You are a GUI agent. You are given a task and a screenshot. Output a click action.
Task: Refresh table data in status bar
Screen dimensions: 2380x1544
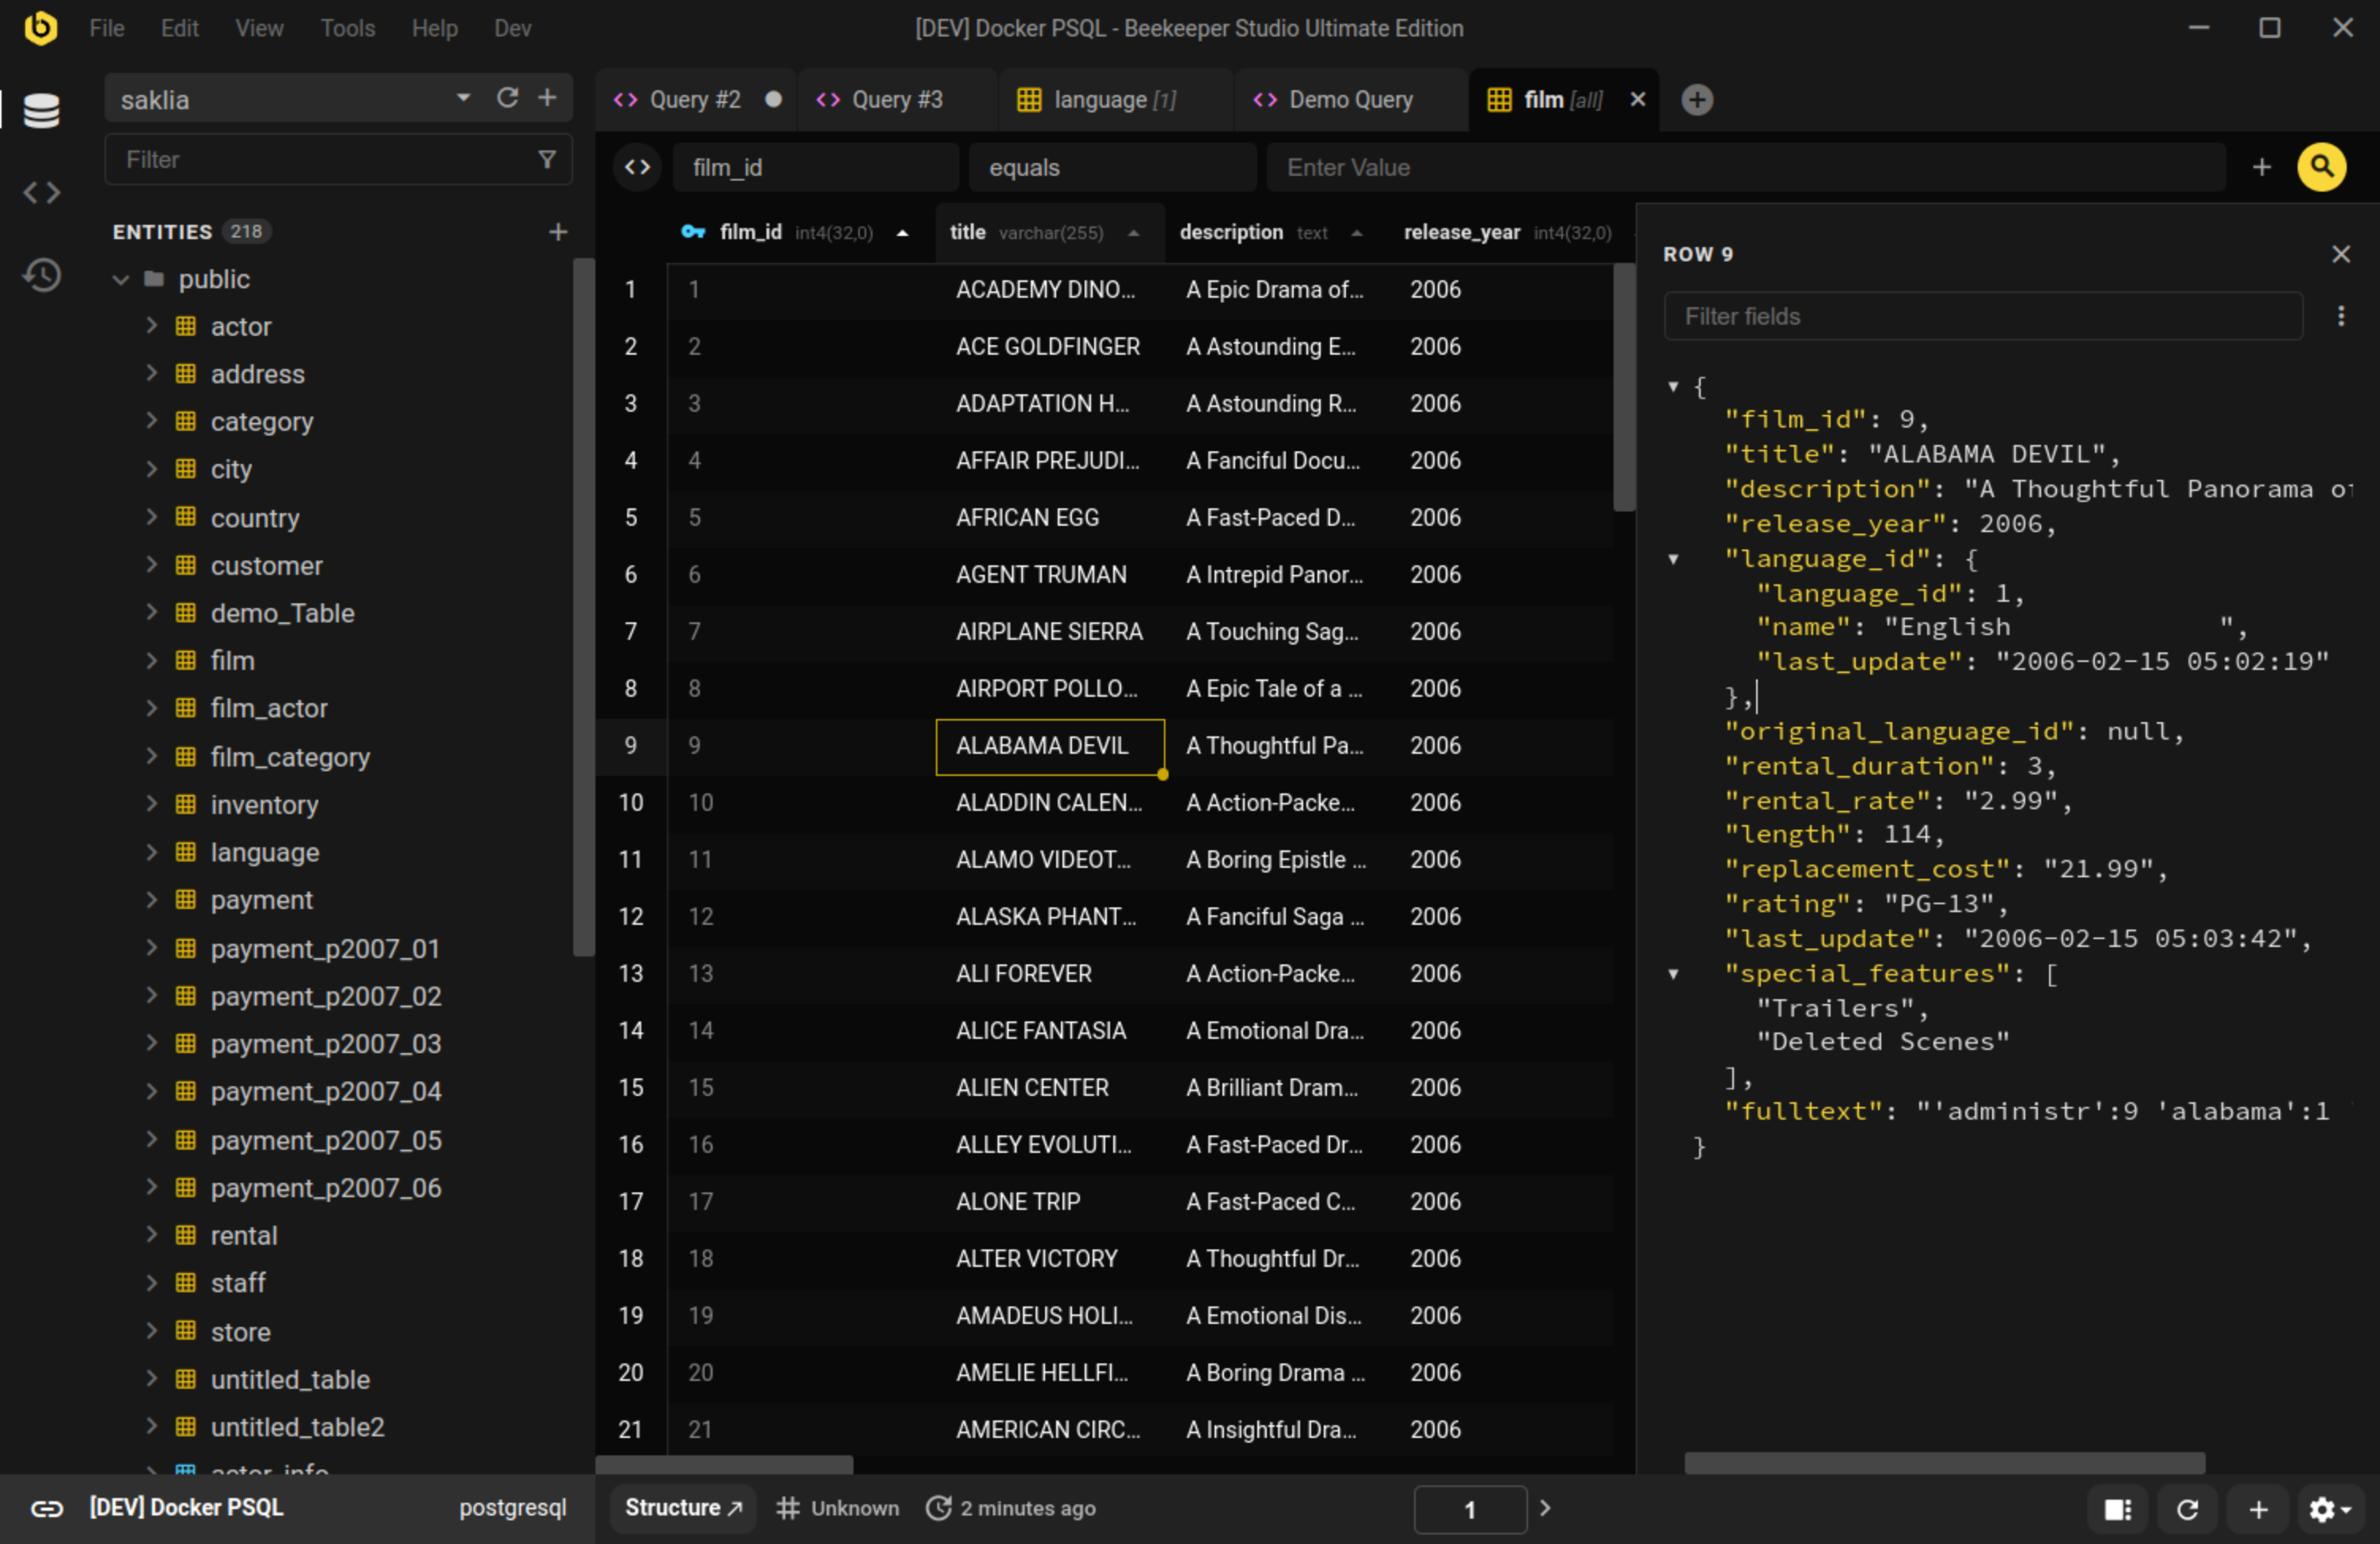[x=2187, y=1508]
